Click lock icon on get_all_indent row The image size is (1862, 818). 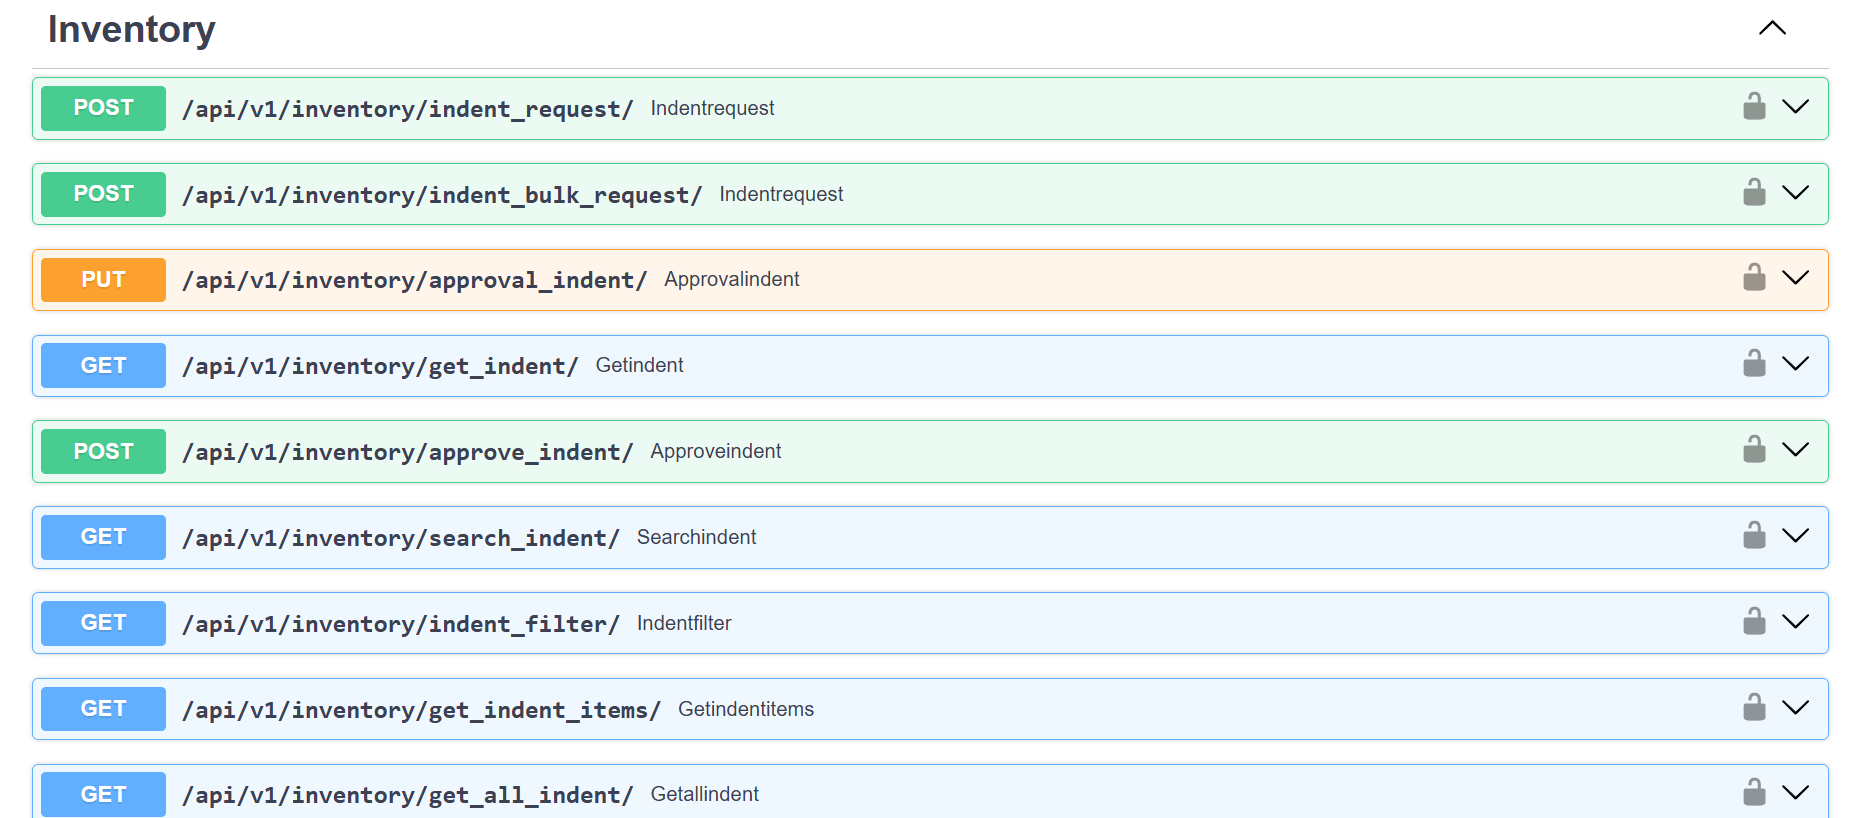tap(1754, 792)
